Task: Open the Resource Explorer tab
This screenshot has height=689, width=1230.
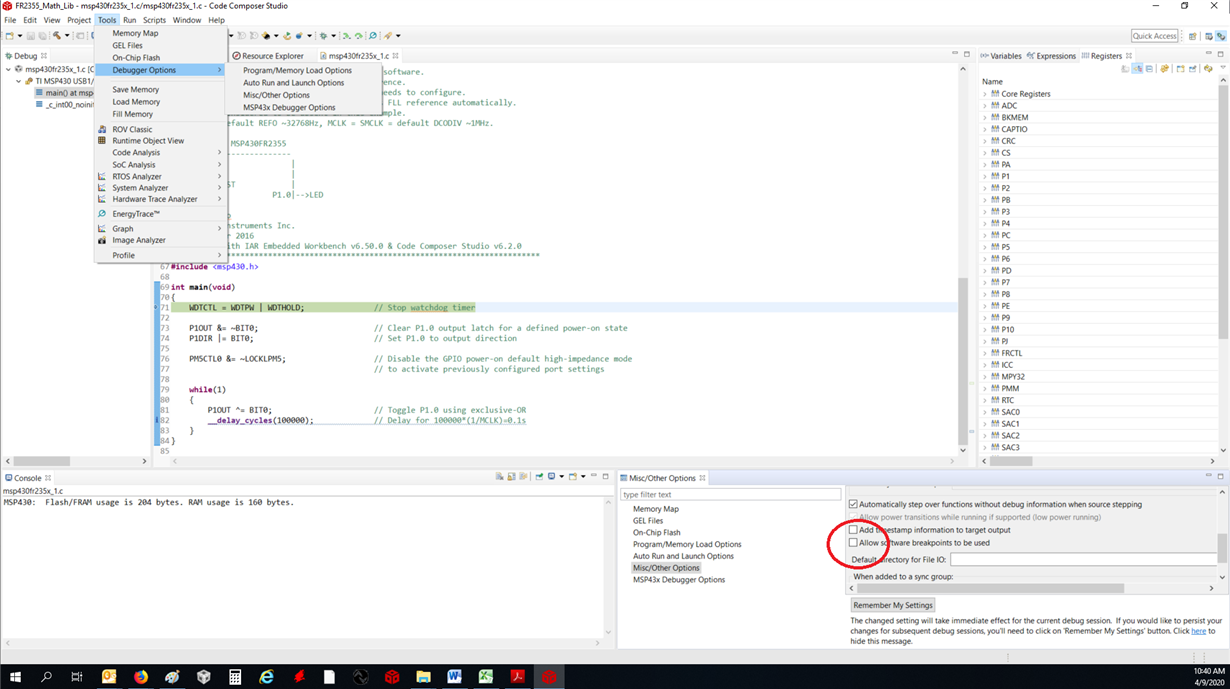Action: click(x=267, y=56)
